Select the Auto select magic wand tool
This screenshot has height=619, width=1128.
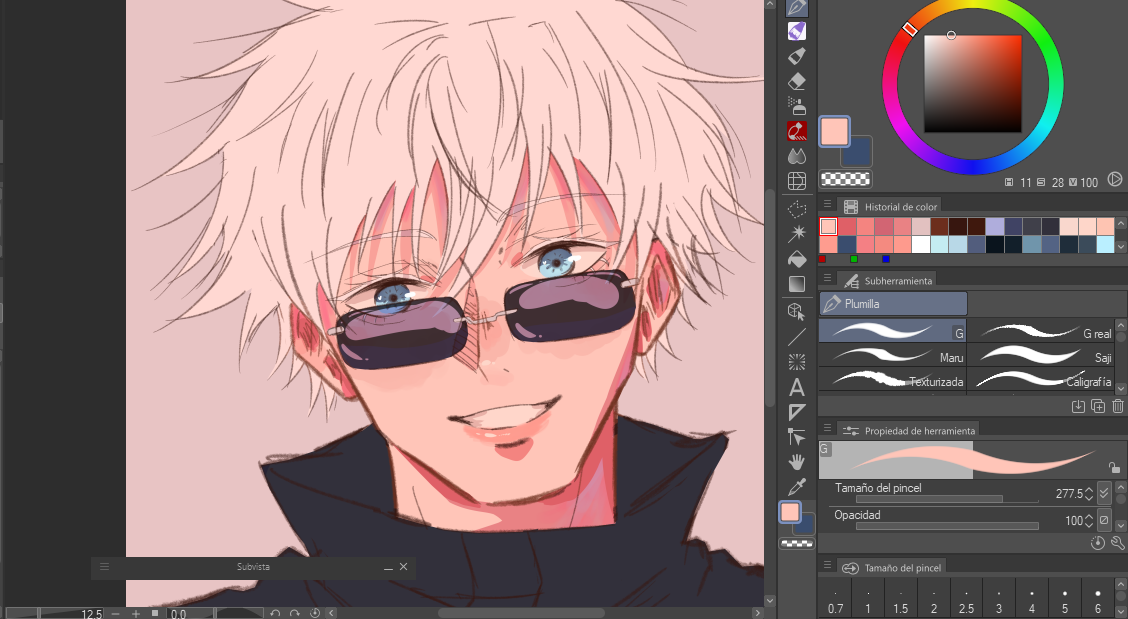[796, 233]
